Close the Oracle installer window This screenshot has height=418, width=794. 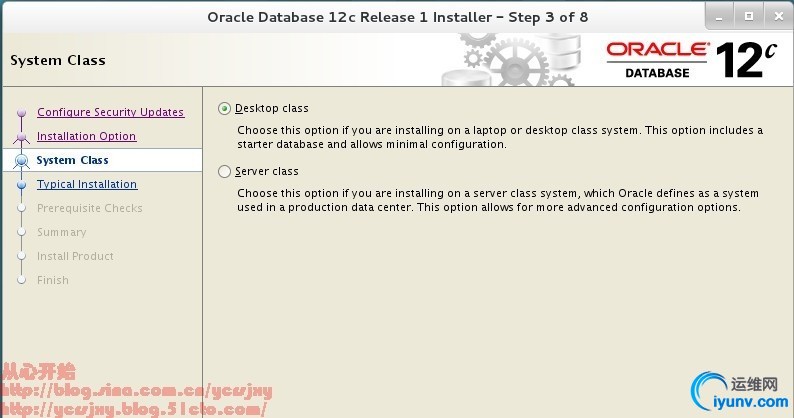click(x=775, y=16)
